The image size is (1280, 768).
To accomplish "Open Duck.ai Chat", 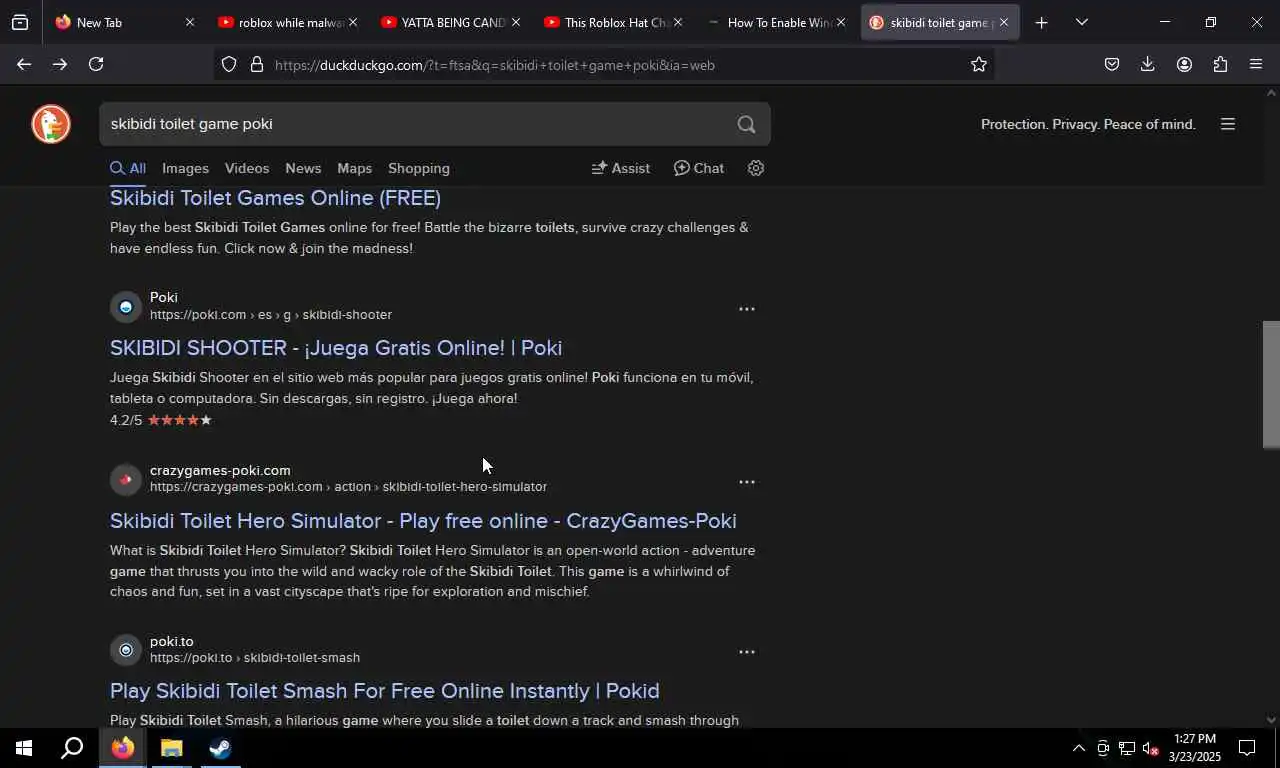I will point(698,168).
